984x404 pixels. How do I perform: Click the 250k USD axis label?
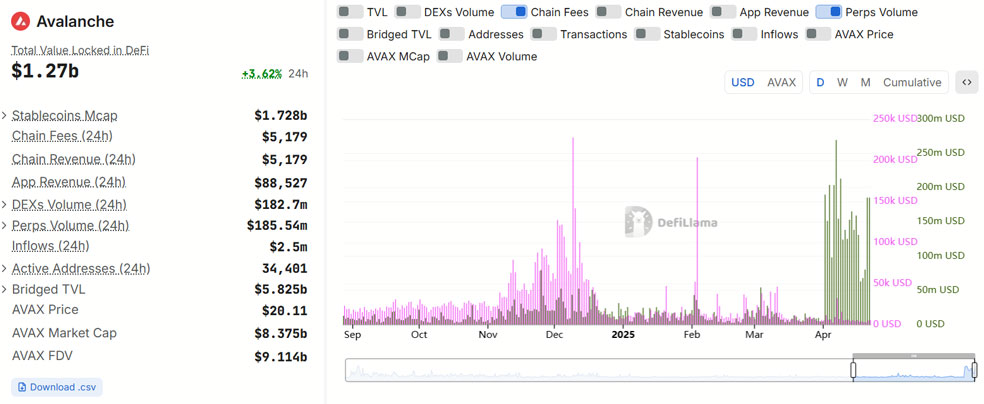(x=895, y=118)
